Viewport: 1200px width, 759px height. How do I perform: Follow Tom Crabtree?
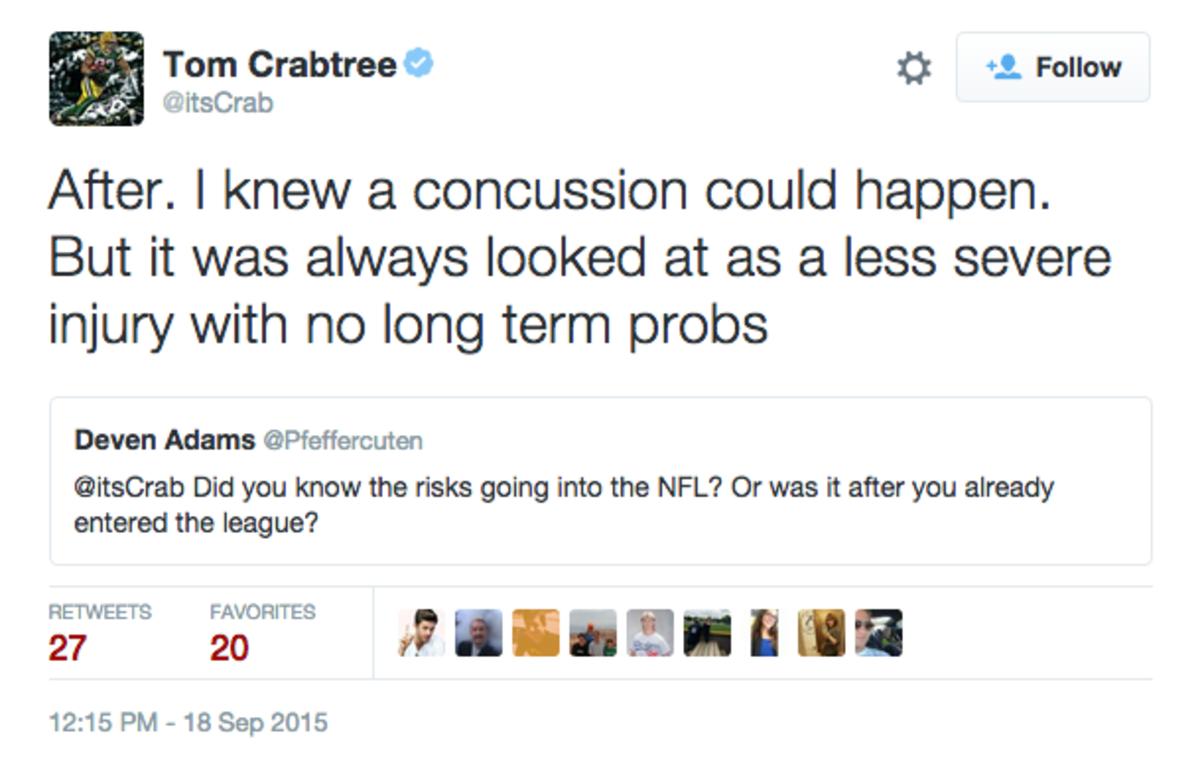coord(1055,67)
